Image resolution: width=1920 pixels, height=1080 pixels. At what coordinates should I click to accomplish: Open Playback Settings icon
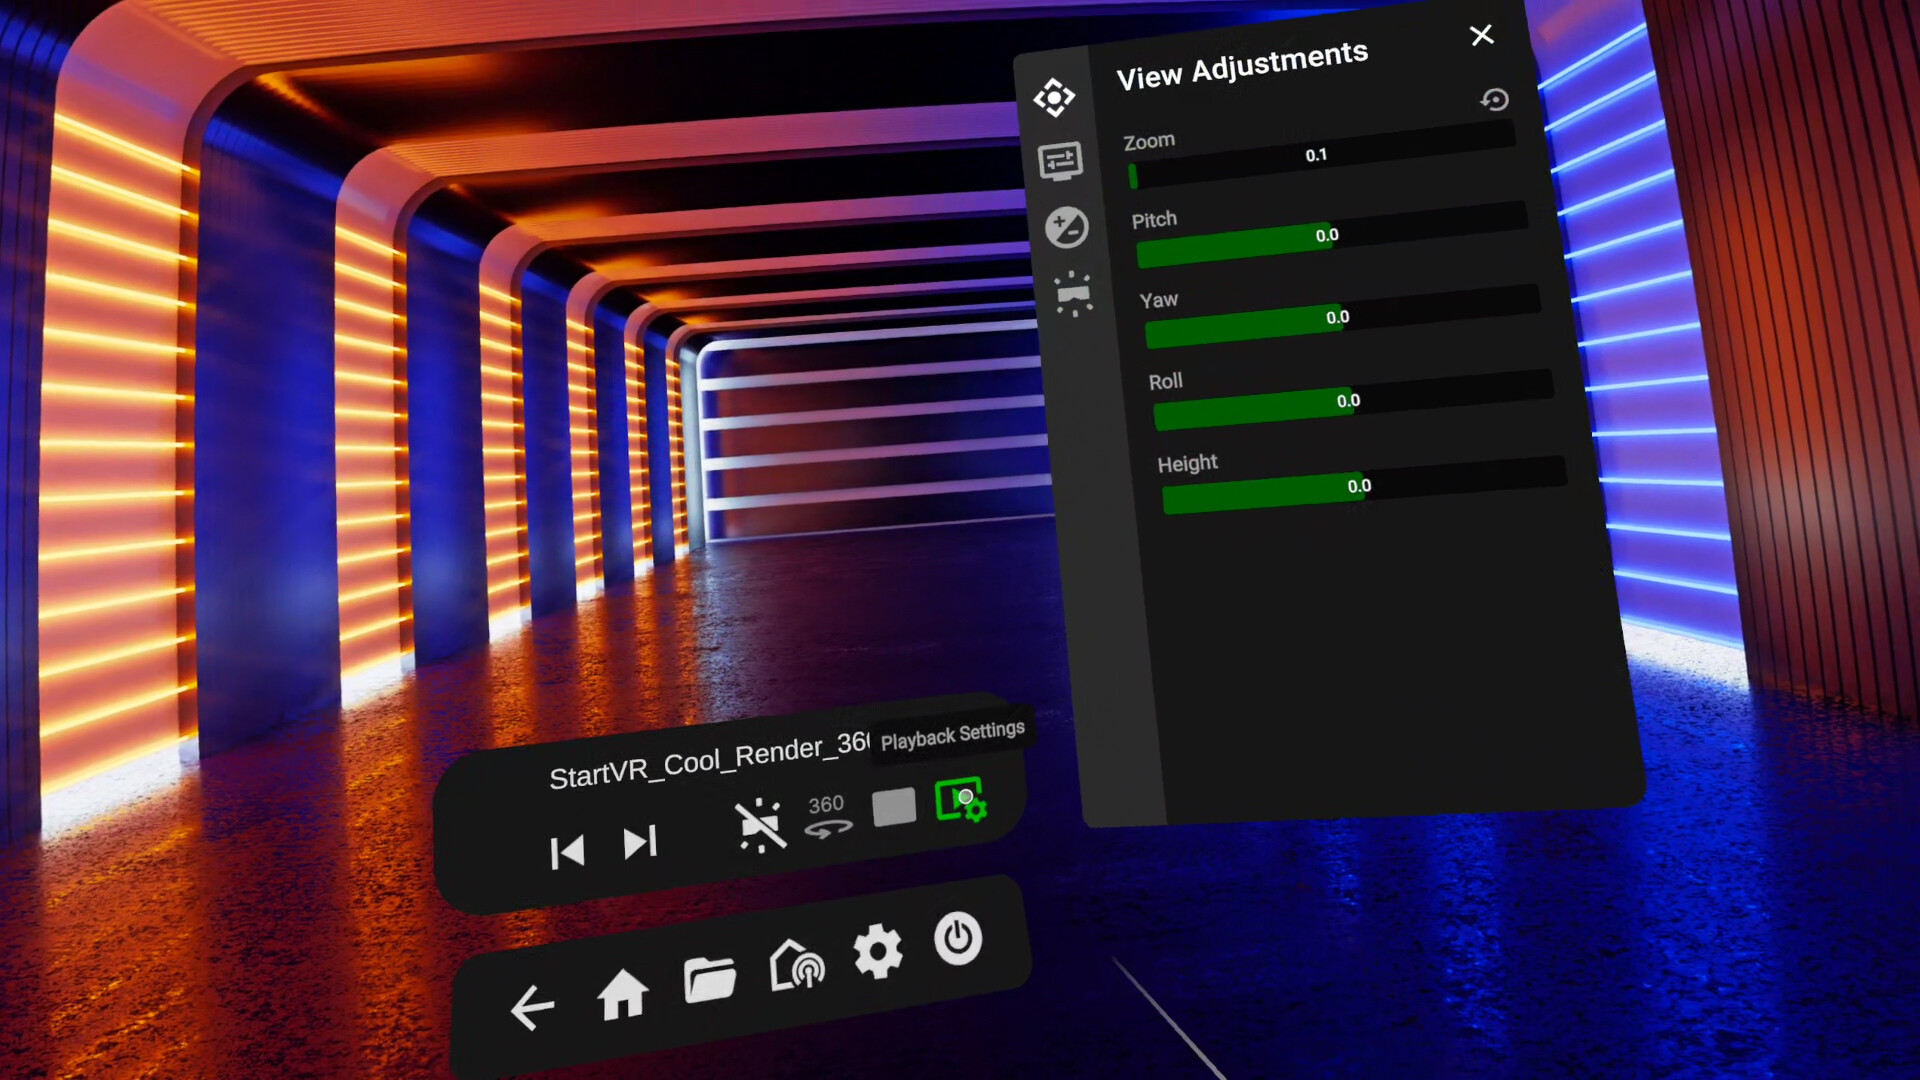pos(960,800)
